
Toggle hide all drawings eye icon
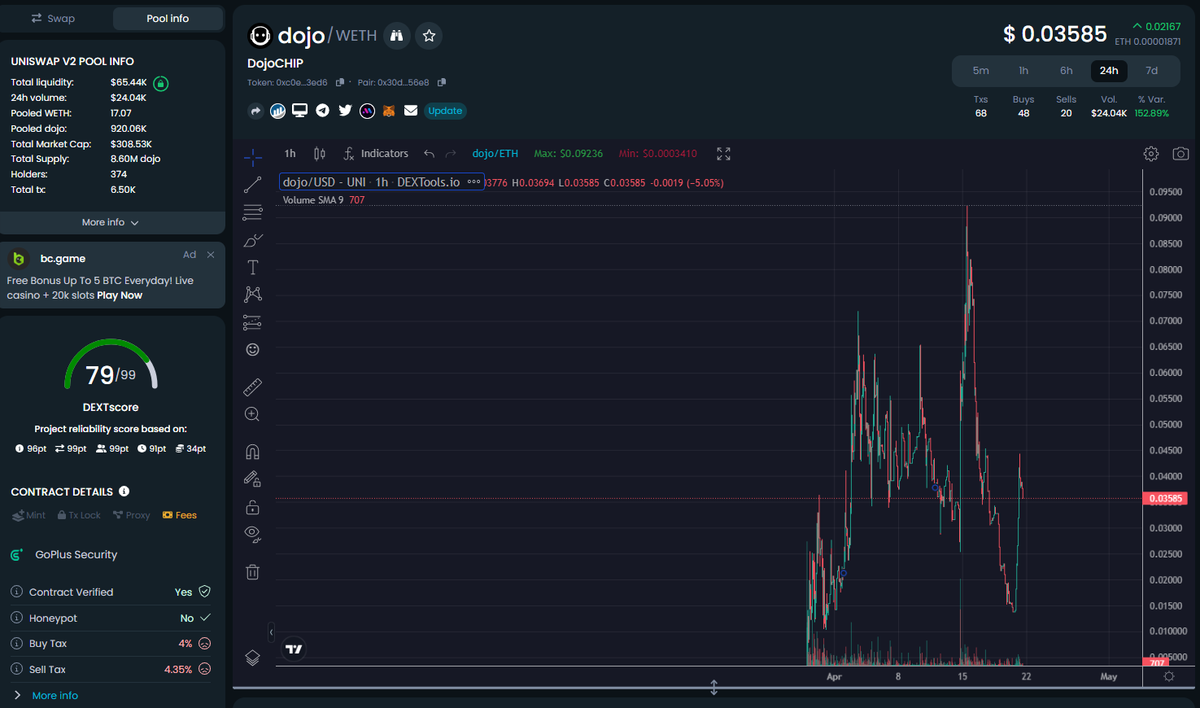(253, 534)
